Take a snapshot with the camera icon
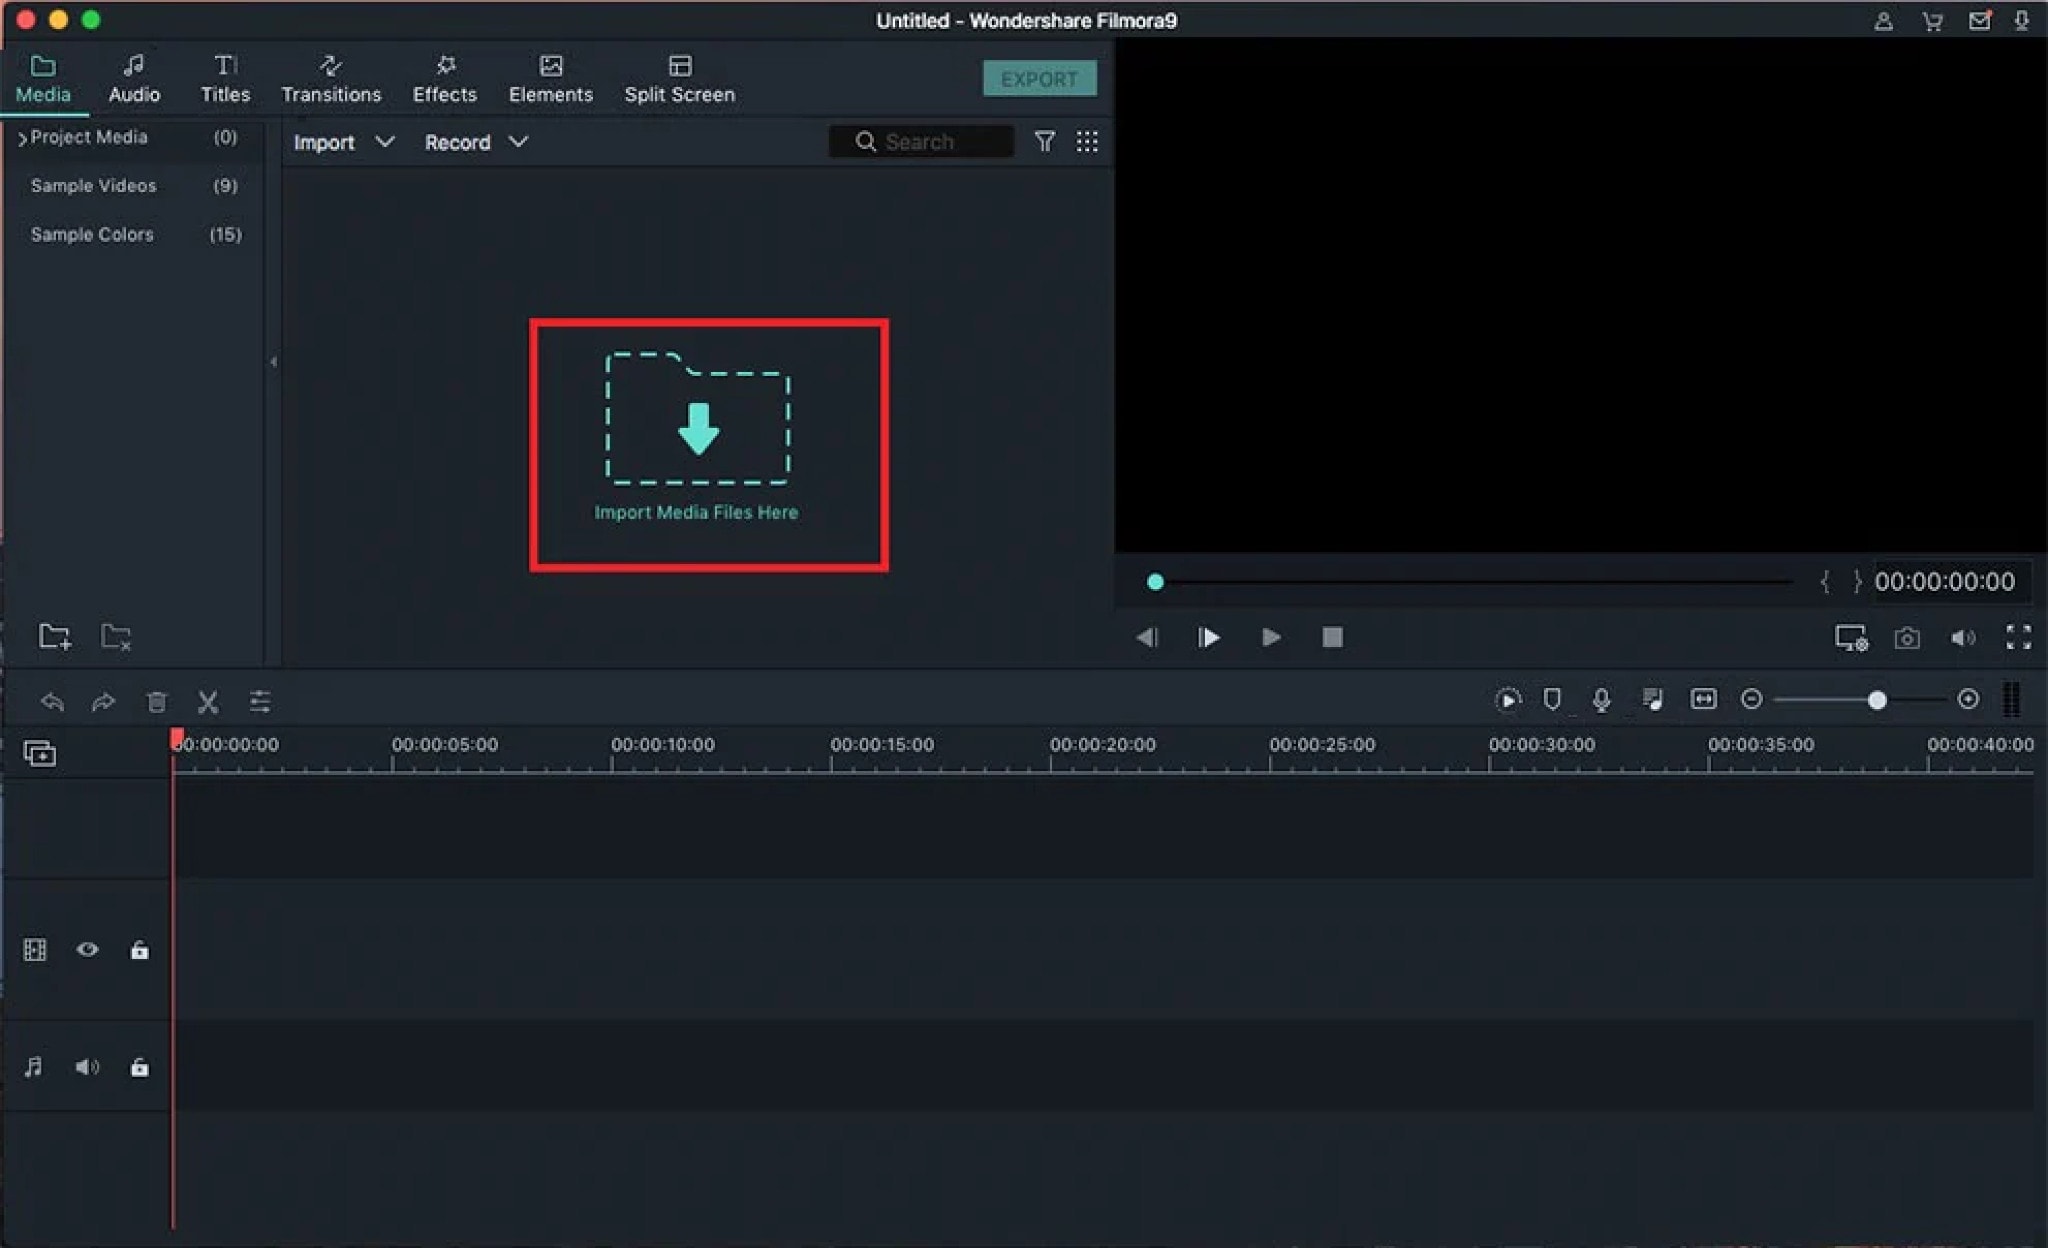This screenshot has width=2048, height=1248. tap(1906, 637)
